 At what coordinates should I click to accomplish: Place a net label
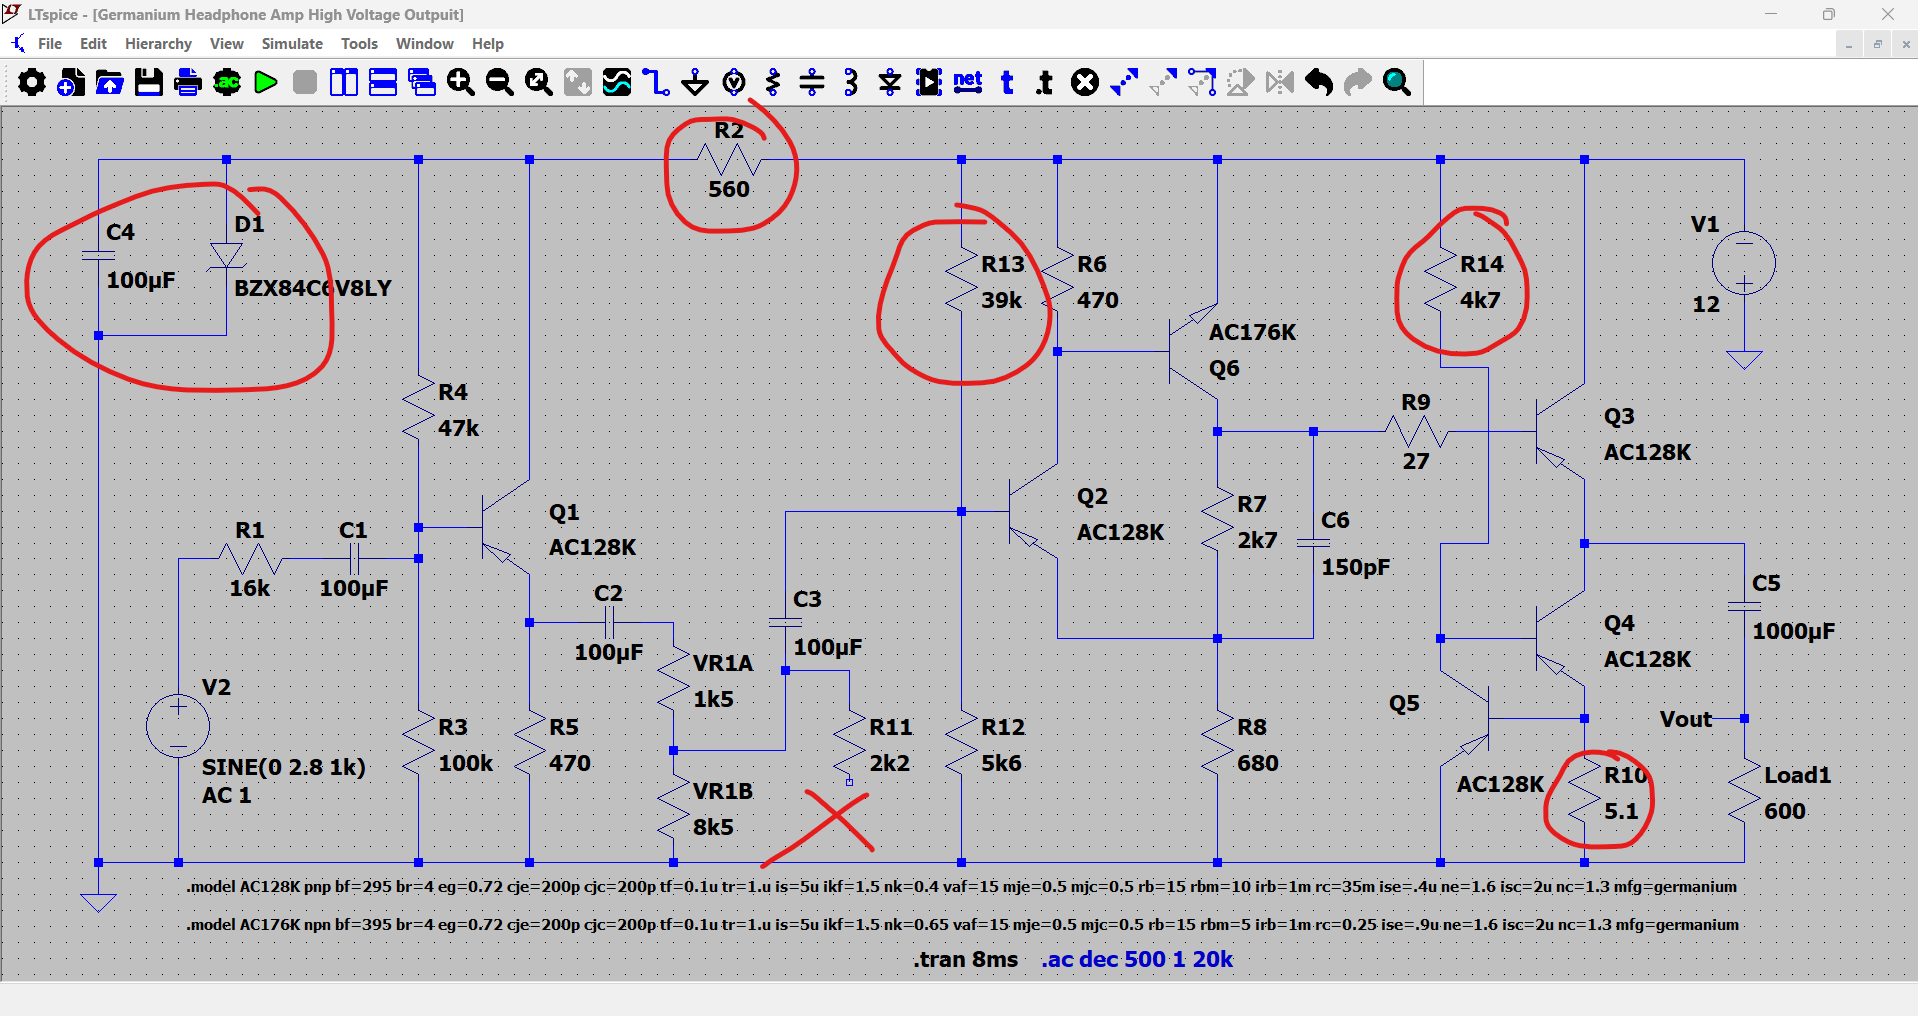(x=968, y=82)
